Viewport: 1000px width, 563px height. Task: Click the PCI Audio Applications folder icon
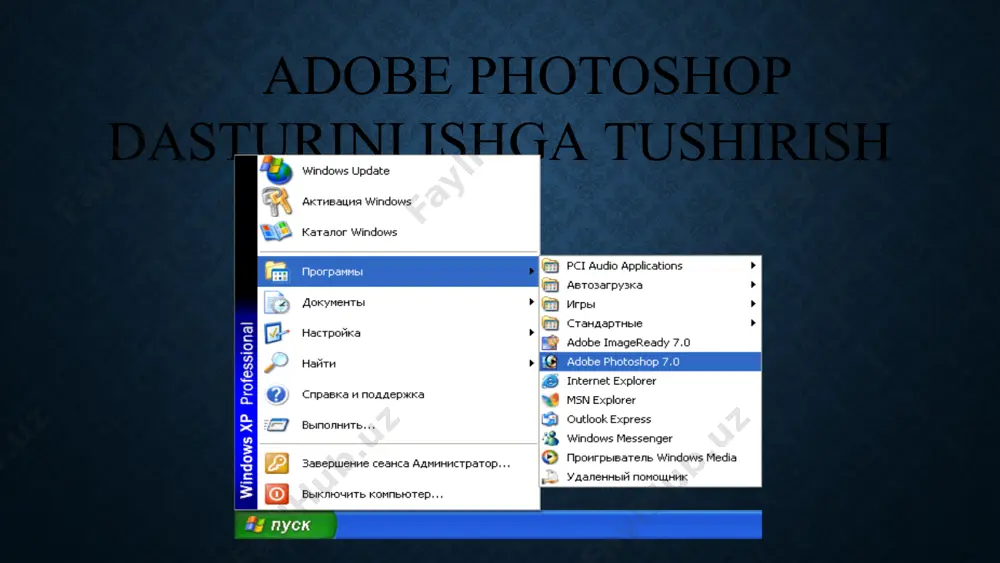click(550, 266)
